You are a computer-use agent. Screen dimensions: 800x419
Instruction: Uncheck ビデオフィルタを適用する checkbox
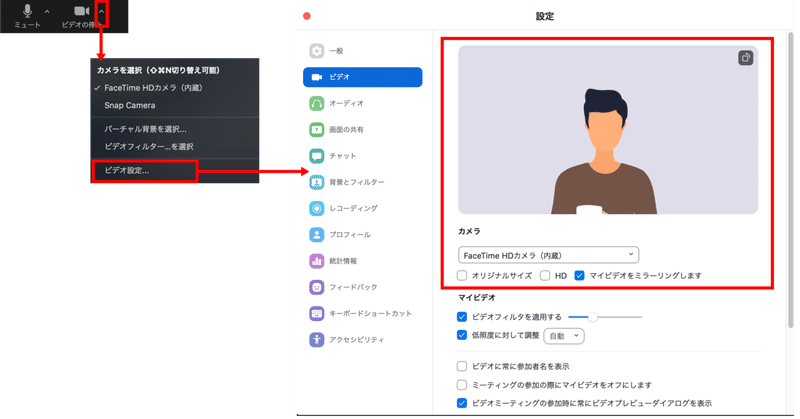(x=462, y=317)
